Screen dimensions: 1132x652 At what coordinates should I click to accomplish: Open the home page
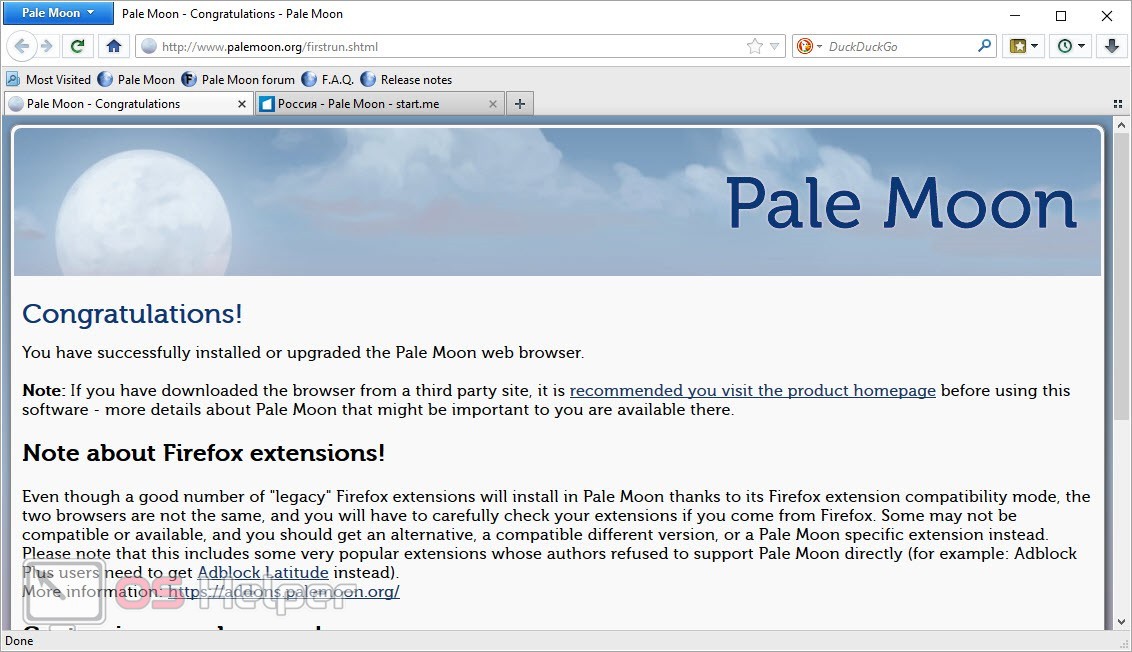[x=113, y=46]
